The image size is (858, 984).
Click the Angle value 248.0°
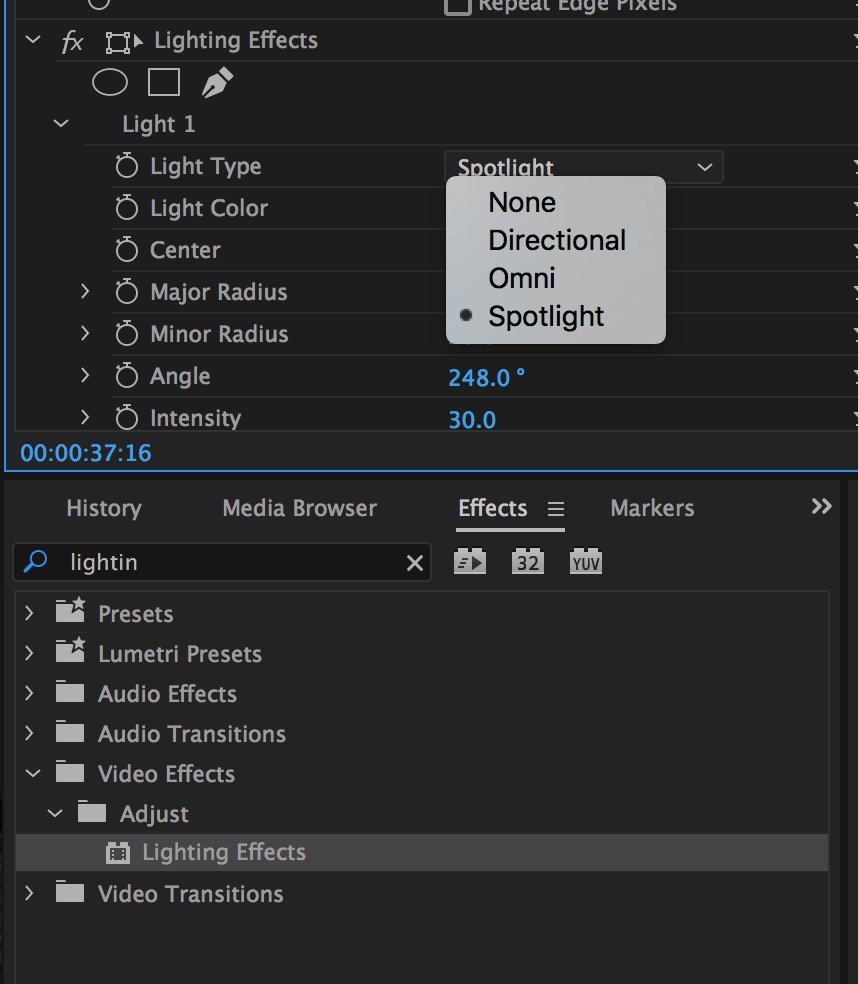click(x=486, y=378)
